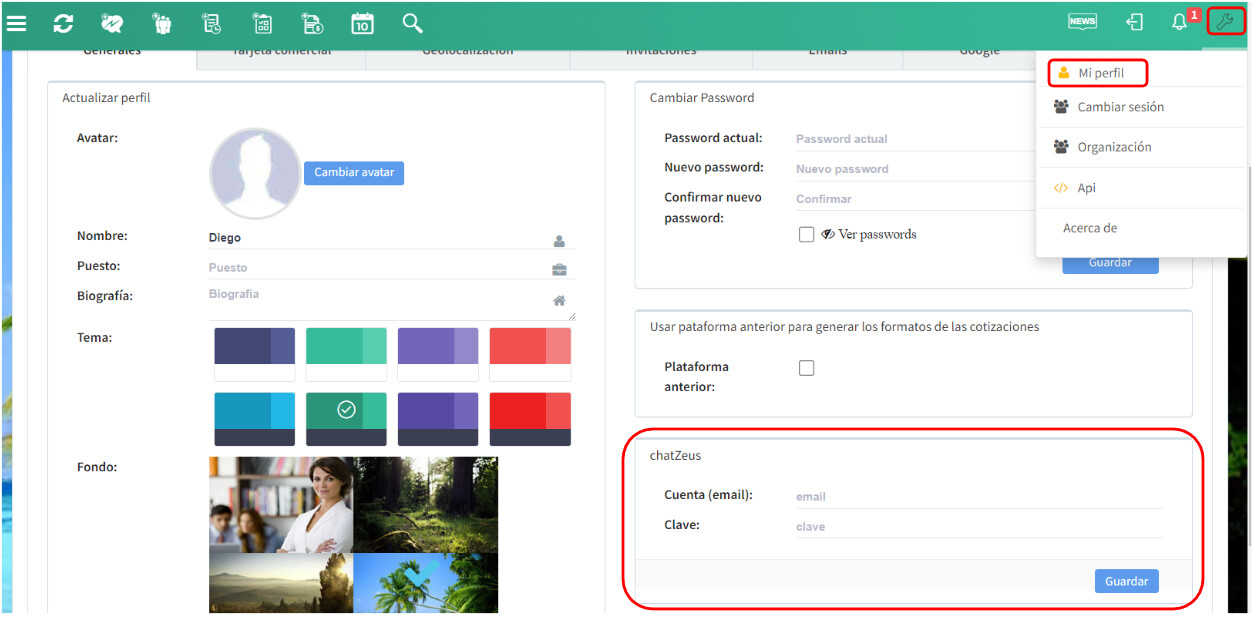1254x620 pixels.
Task: Open the calendar icon in toolbar
Action: pos(362,23)
